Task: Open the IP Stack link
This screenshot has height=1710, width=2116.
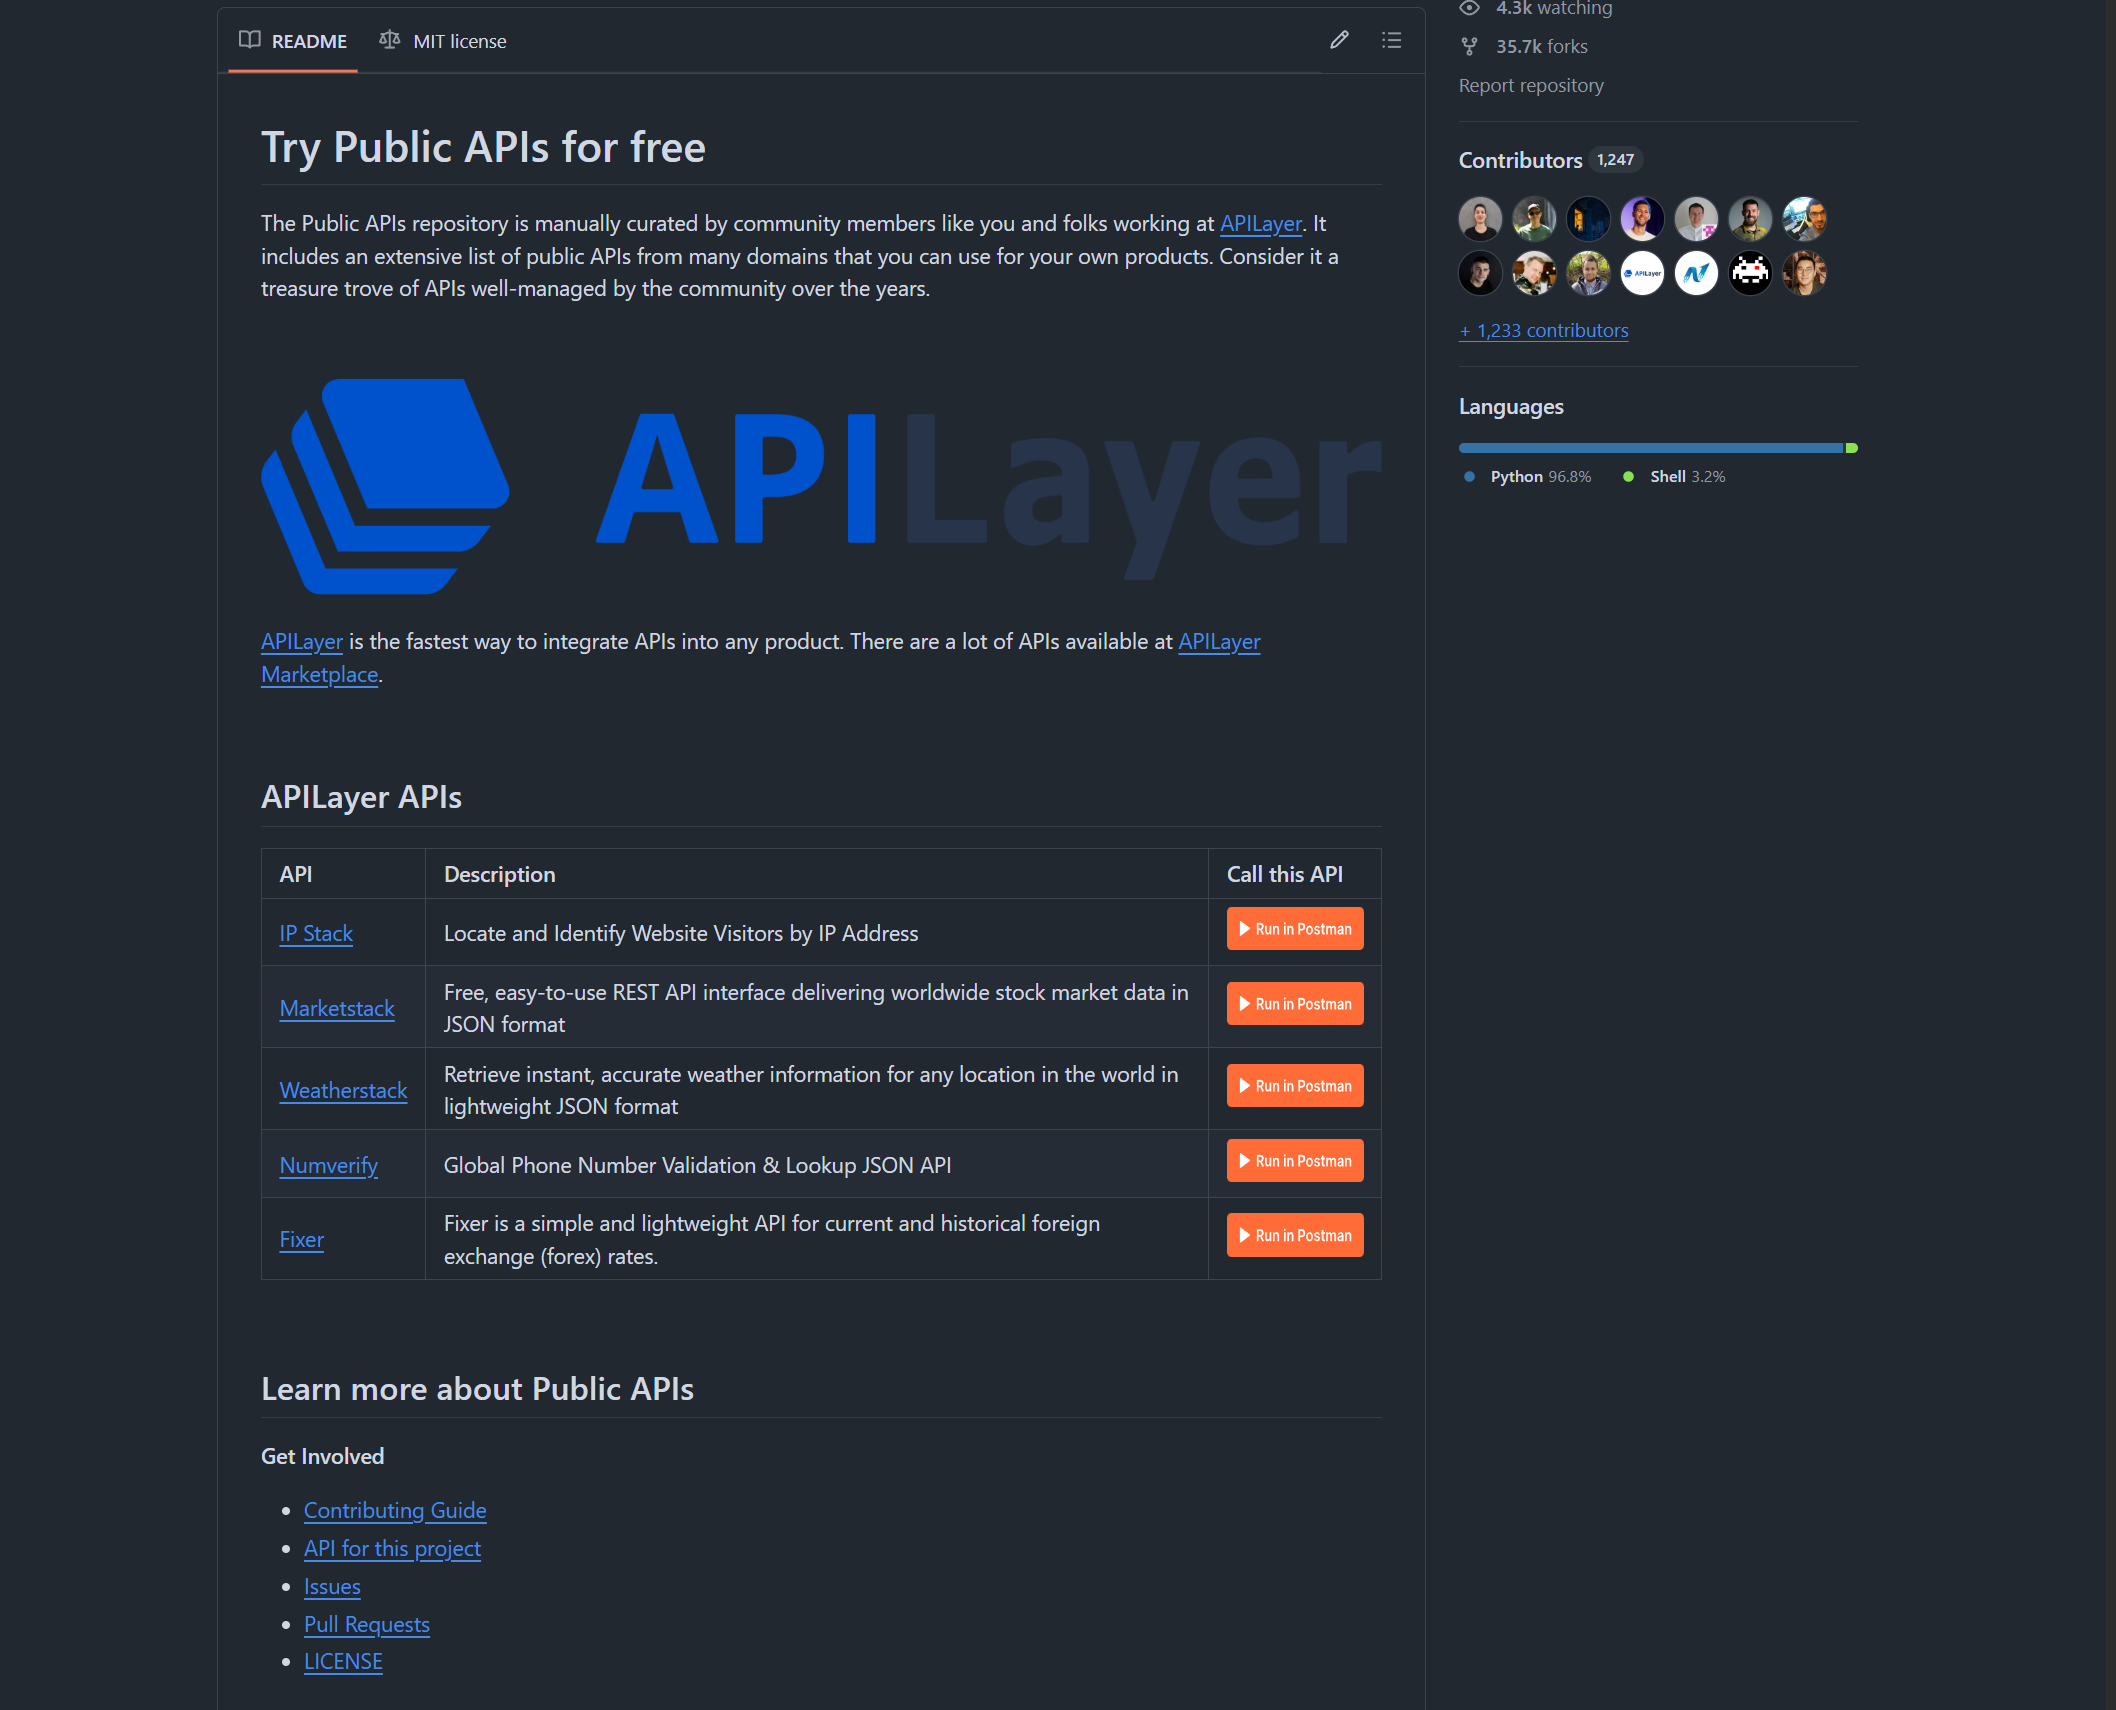Action: pyautogui.click(x=316, y=934)
